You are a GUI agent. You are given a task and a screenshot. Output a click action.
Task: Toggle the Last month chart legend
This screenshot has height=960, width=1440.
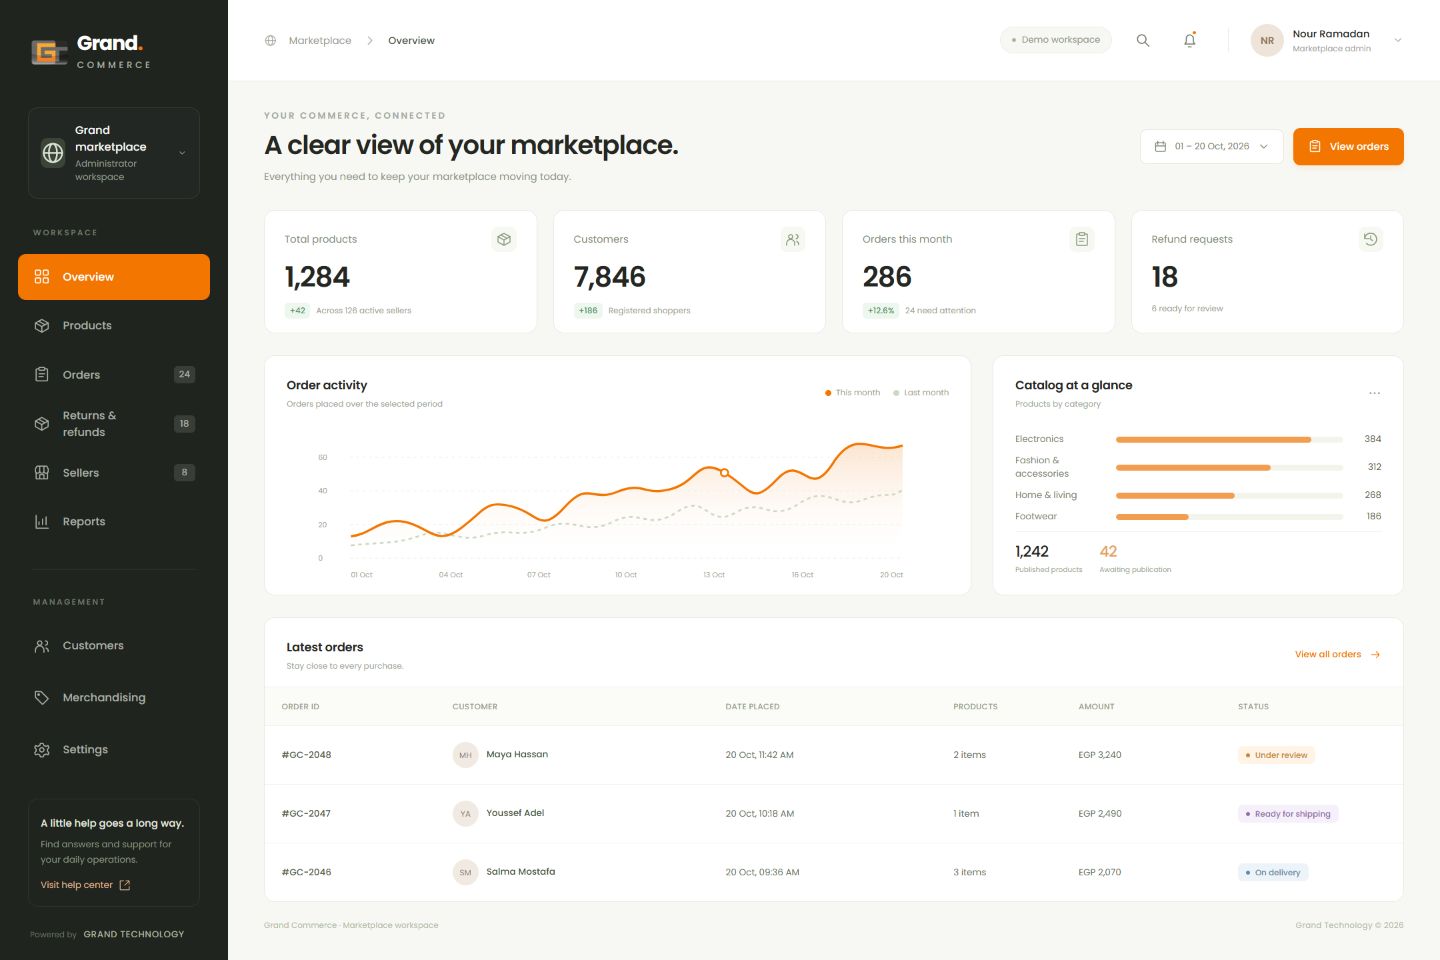coord(921,393)
